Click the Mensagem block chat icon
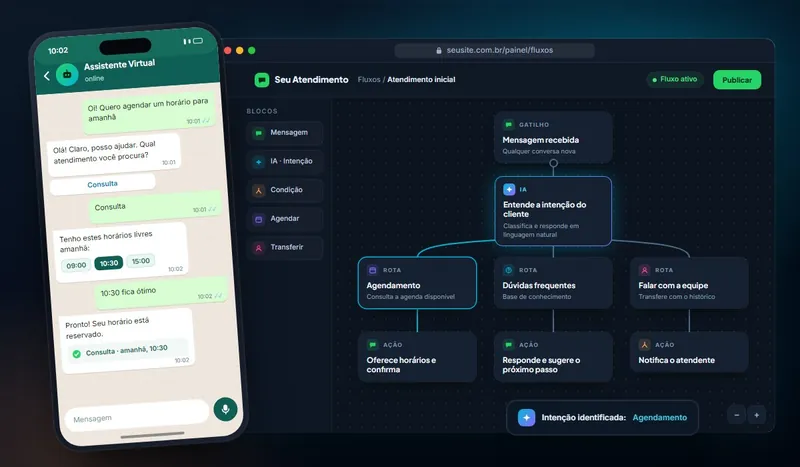 [x=259, y=133]
